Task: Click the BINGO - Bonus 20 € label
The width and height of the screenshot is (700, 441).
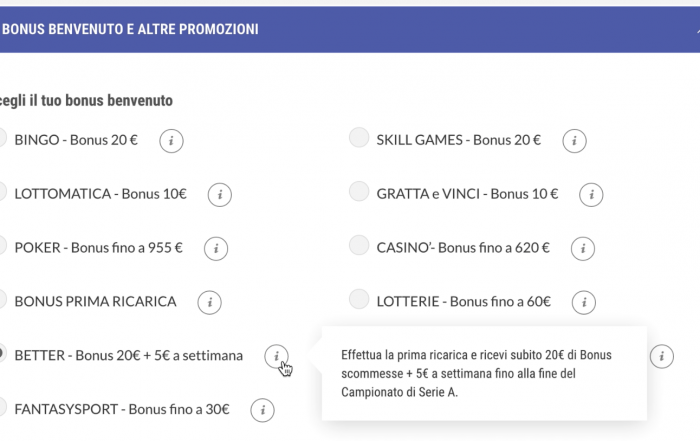Action: click(76, 140)
